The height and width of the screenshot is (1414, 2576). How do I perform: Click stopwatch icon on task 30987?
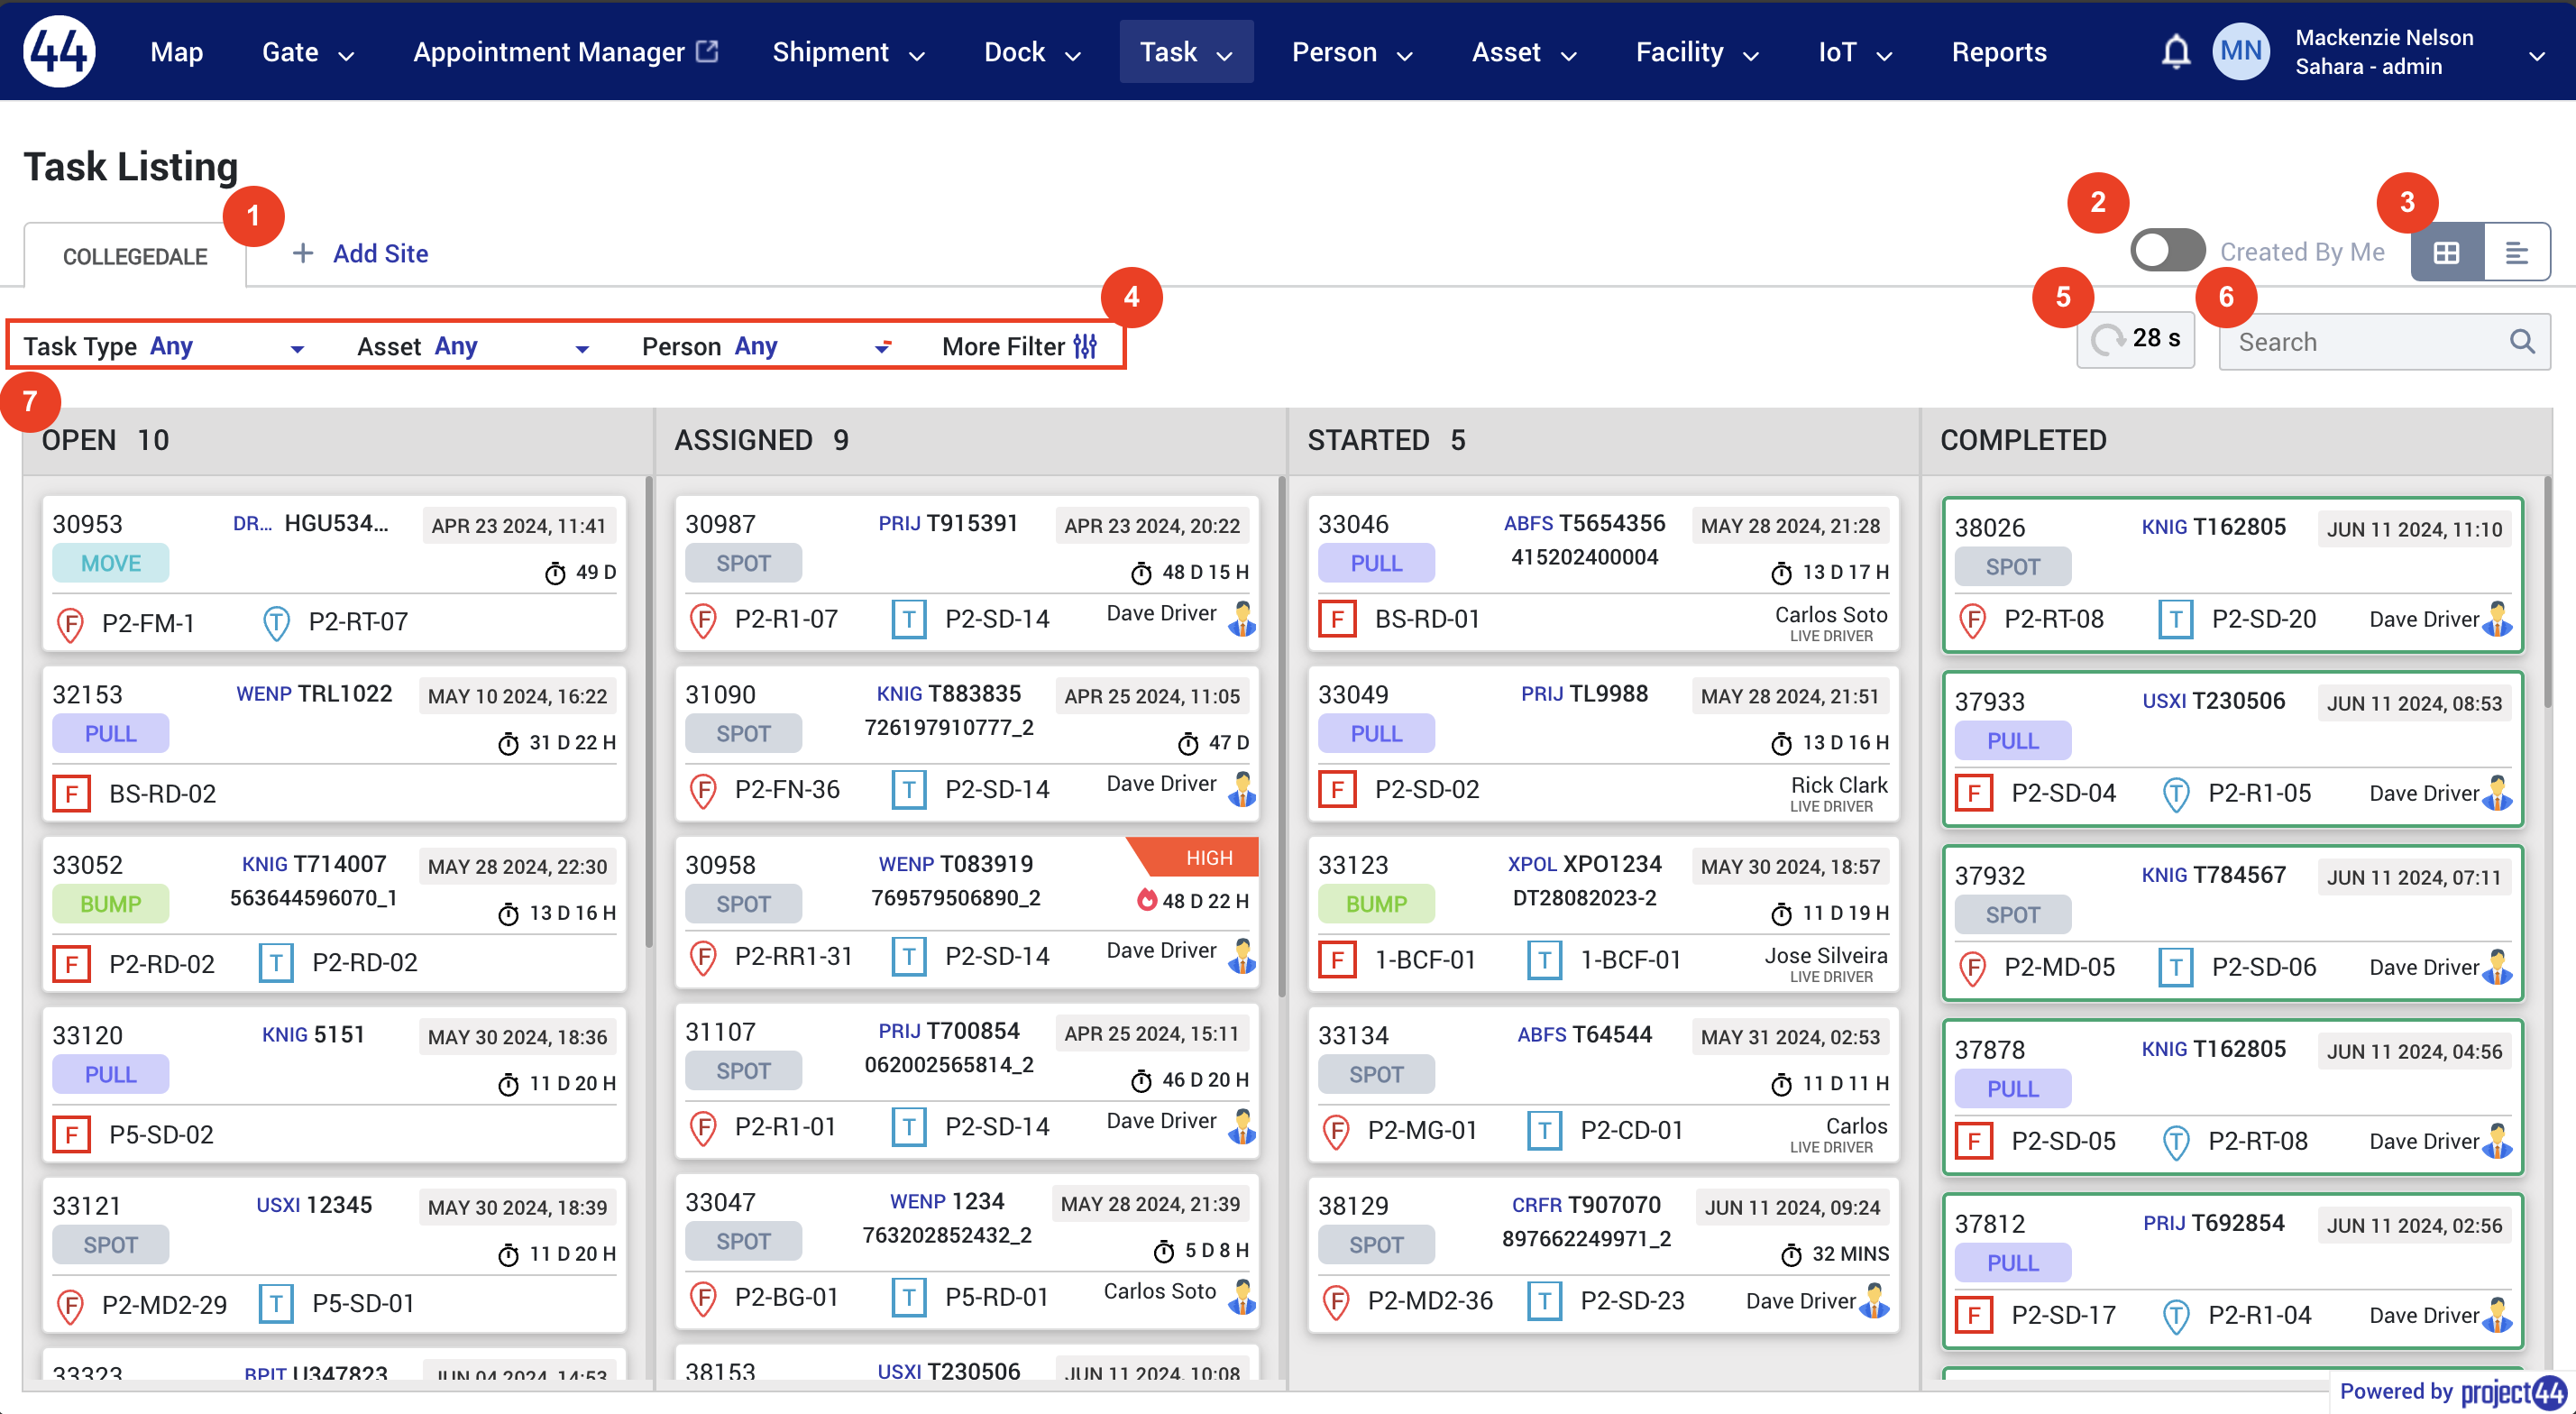1140,572
